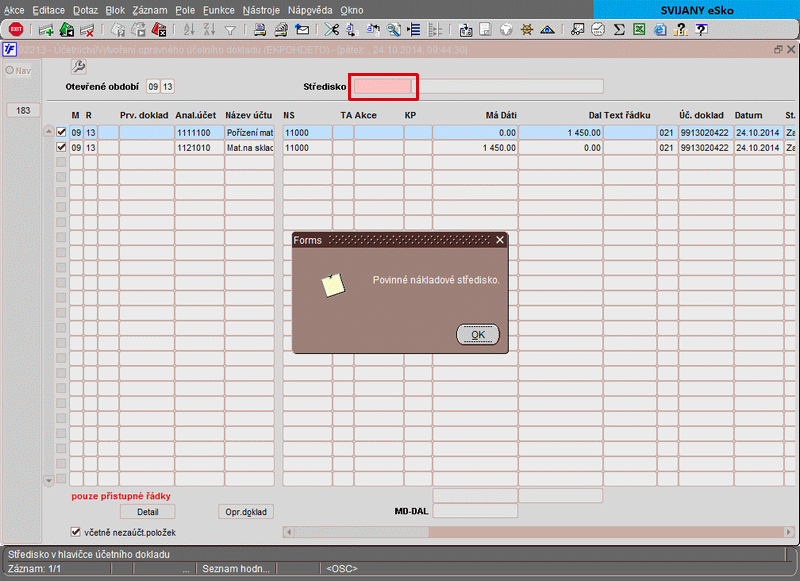Click the Má Dáti value 1 450.00
Viewport: 800px width, 581px height.
tap(475, 147)
